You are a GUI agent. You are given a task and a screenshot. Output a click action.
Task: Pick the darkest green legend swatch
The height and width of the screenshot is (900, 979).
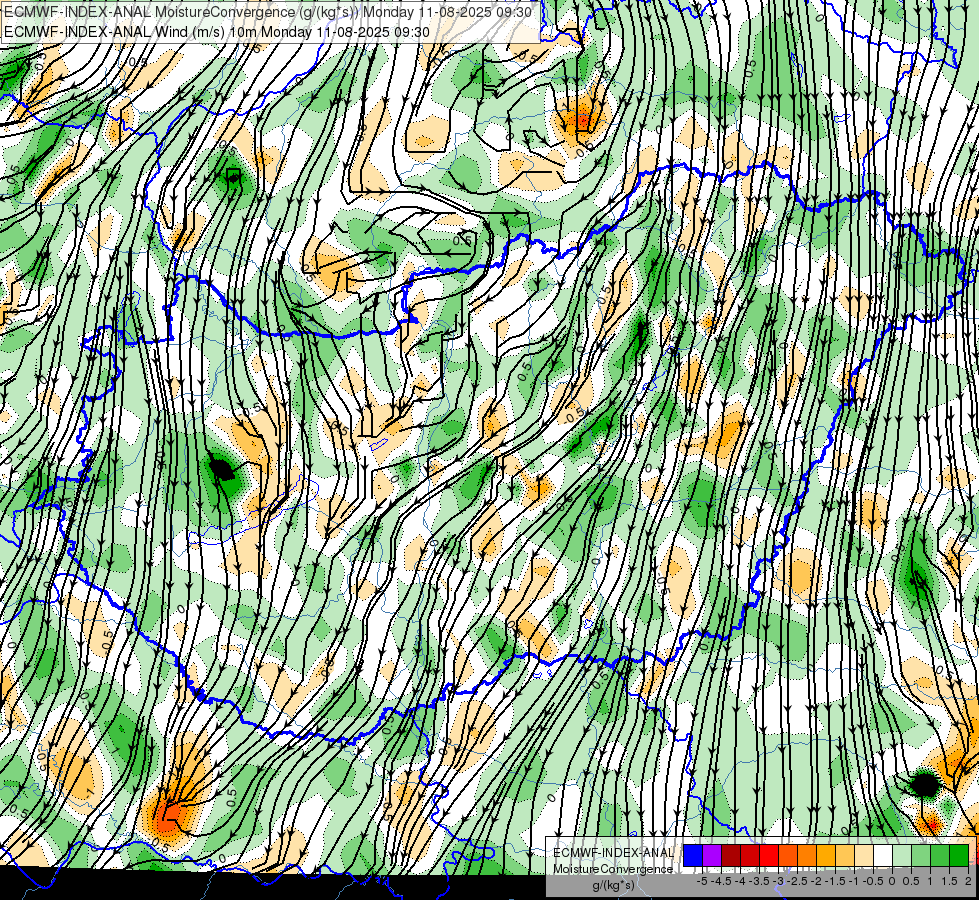(x=959, y=856)
